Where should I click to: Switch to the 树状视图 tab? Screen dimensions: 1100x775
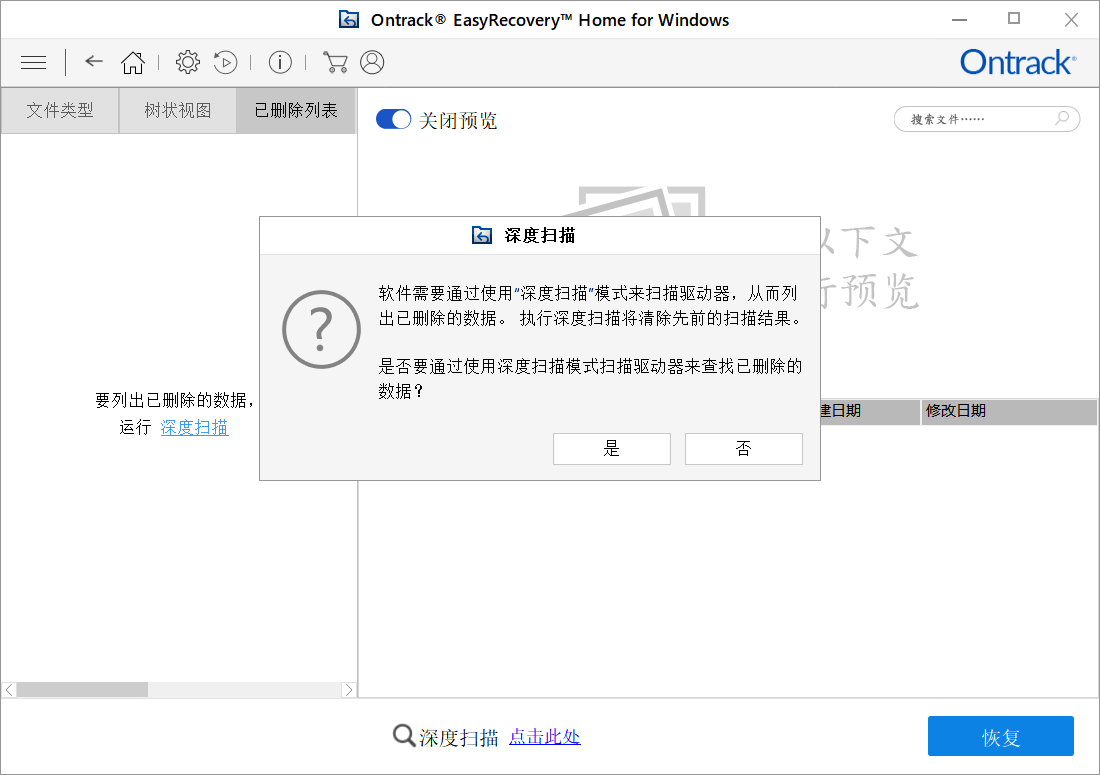pyautogui.click(x=177, y=110)
